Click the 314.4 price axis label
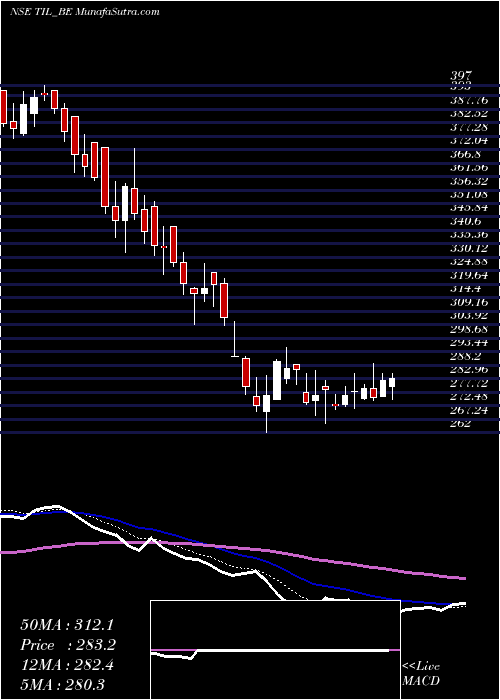 [465, 289]
